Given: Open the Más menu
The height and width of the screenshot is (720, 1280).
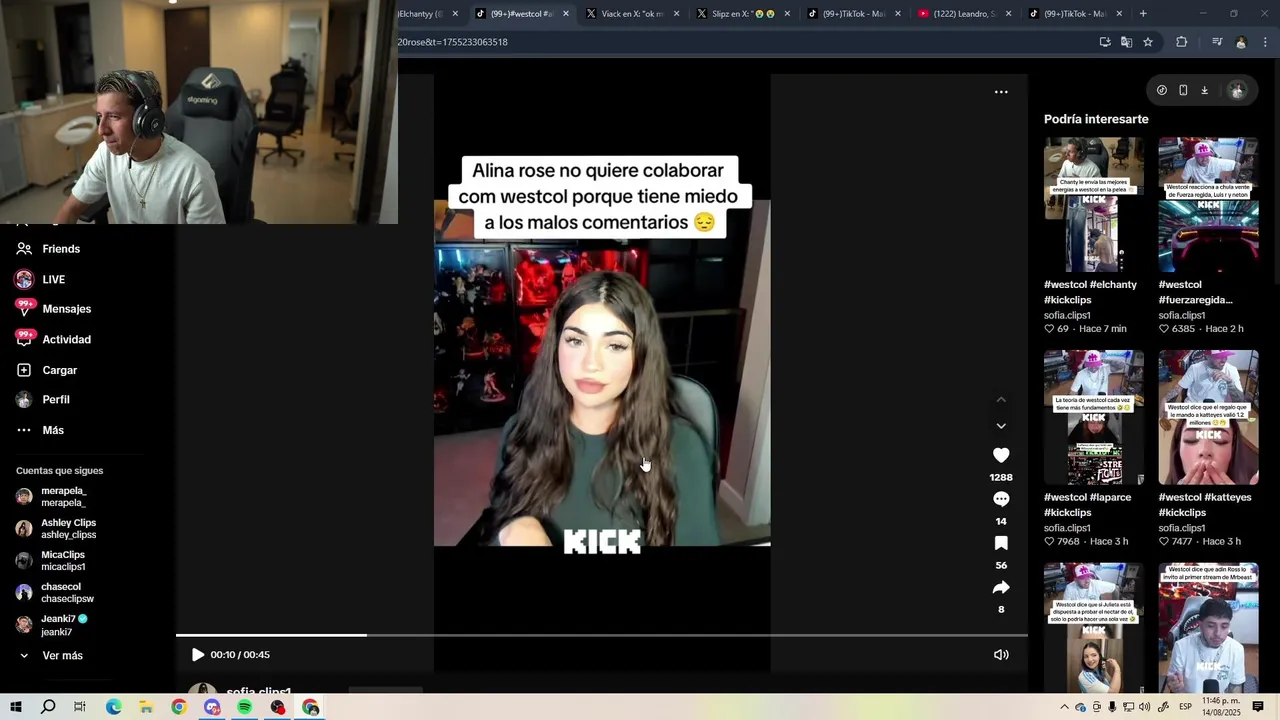Looking at the screenshot, I should pos(52,430).
